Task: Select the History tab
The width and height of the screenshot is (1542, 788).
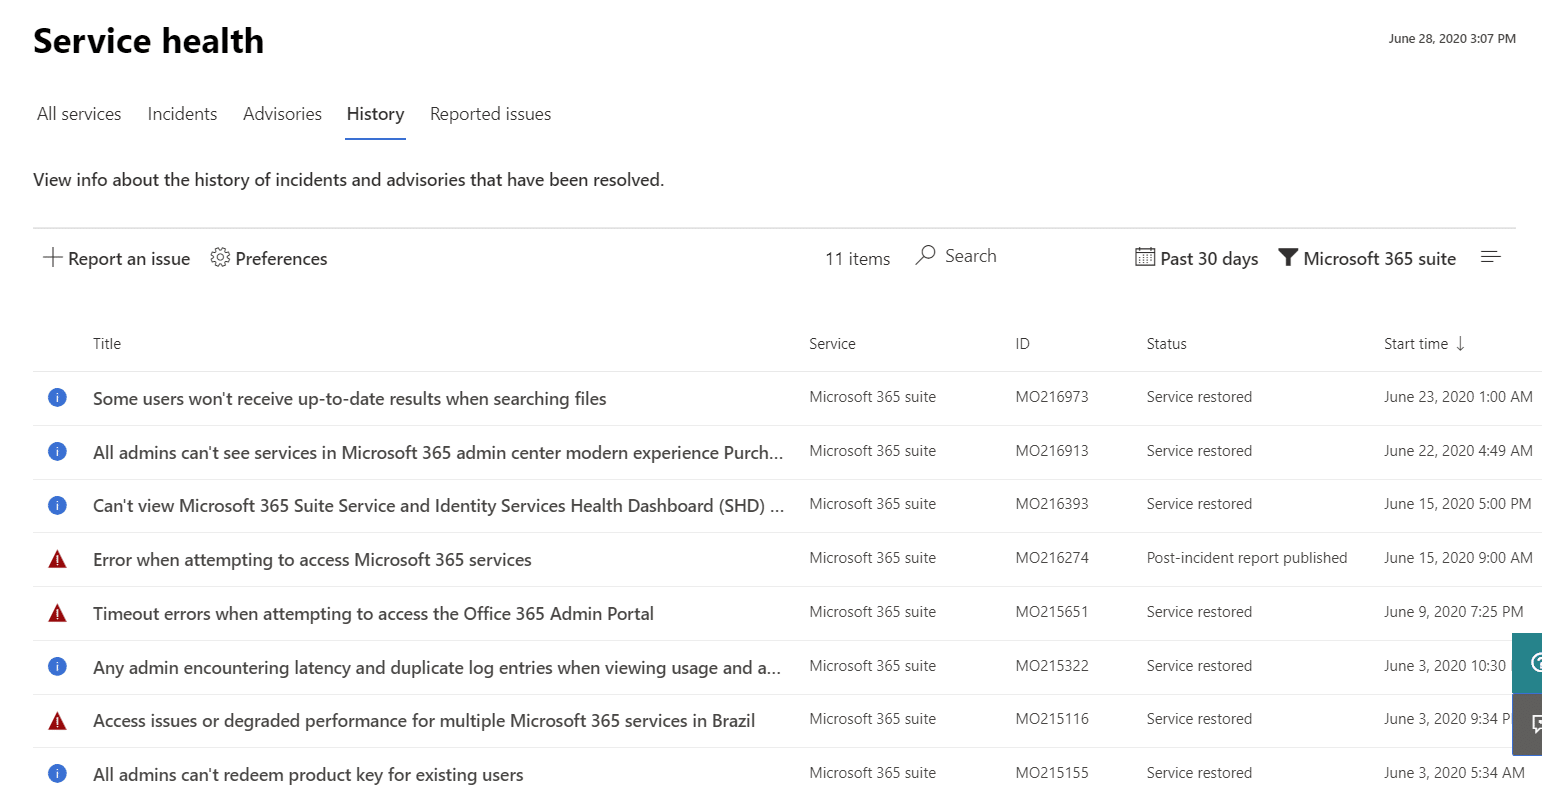Action: coord(375,114)
